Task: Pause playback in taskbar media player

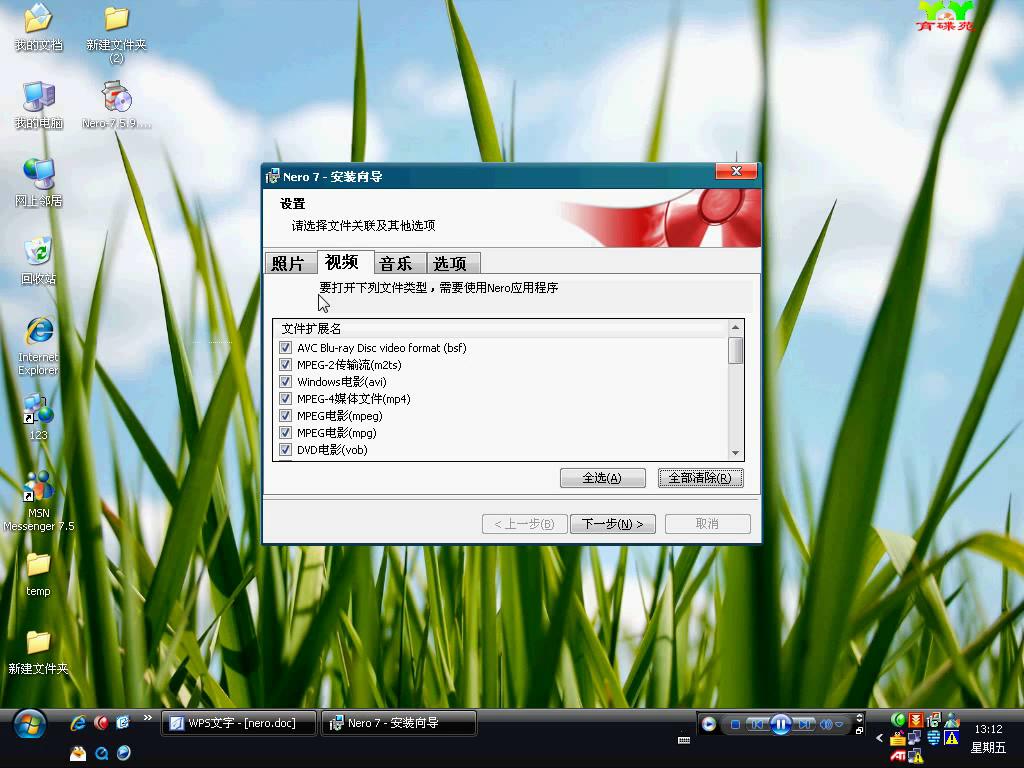Action: (780, 724)
